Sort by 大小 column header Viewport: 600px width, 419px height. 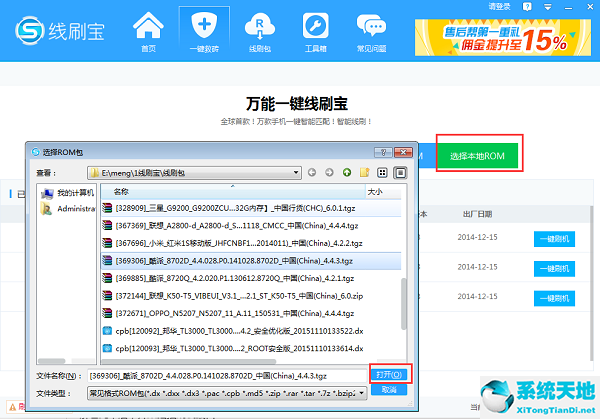(x=383, y=192)
